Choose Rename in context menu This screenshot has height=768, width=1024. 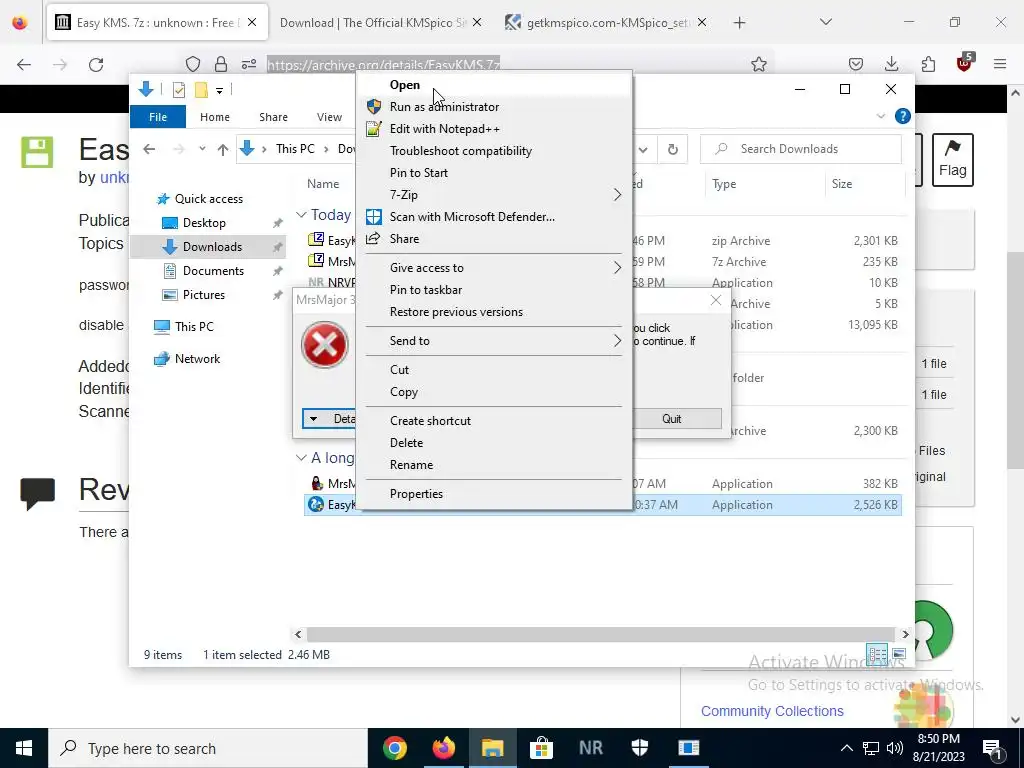(x=411, y=465)
